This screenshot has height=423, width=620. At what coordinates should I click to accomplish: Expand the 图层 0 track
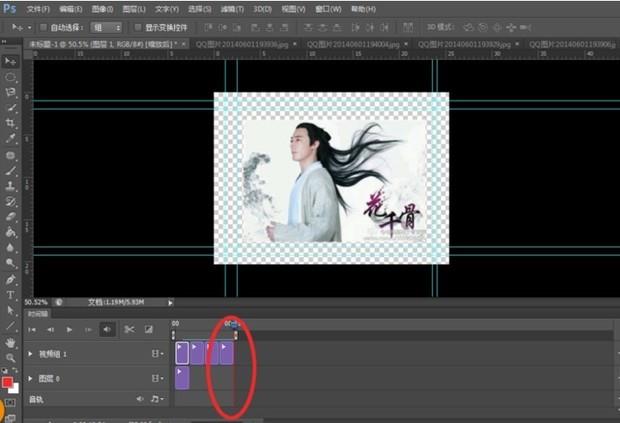point(30,379)
